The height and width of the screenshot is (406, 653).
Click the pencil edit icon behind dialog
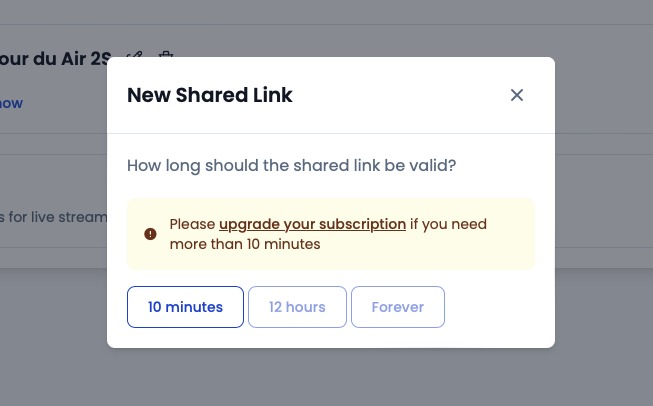(135, 55)
